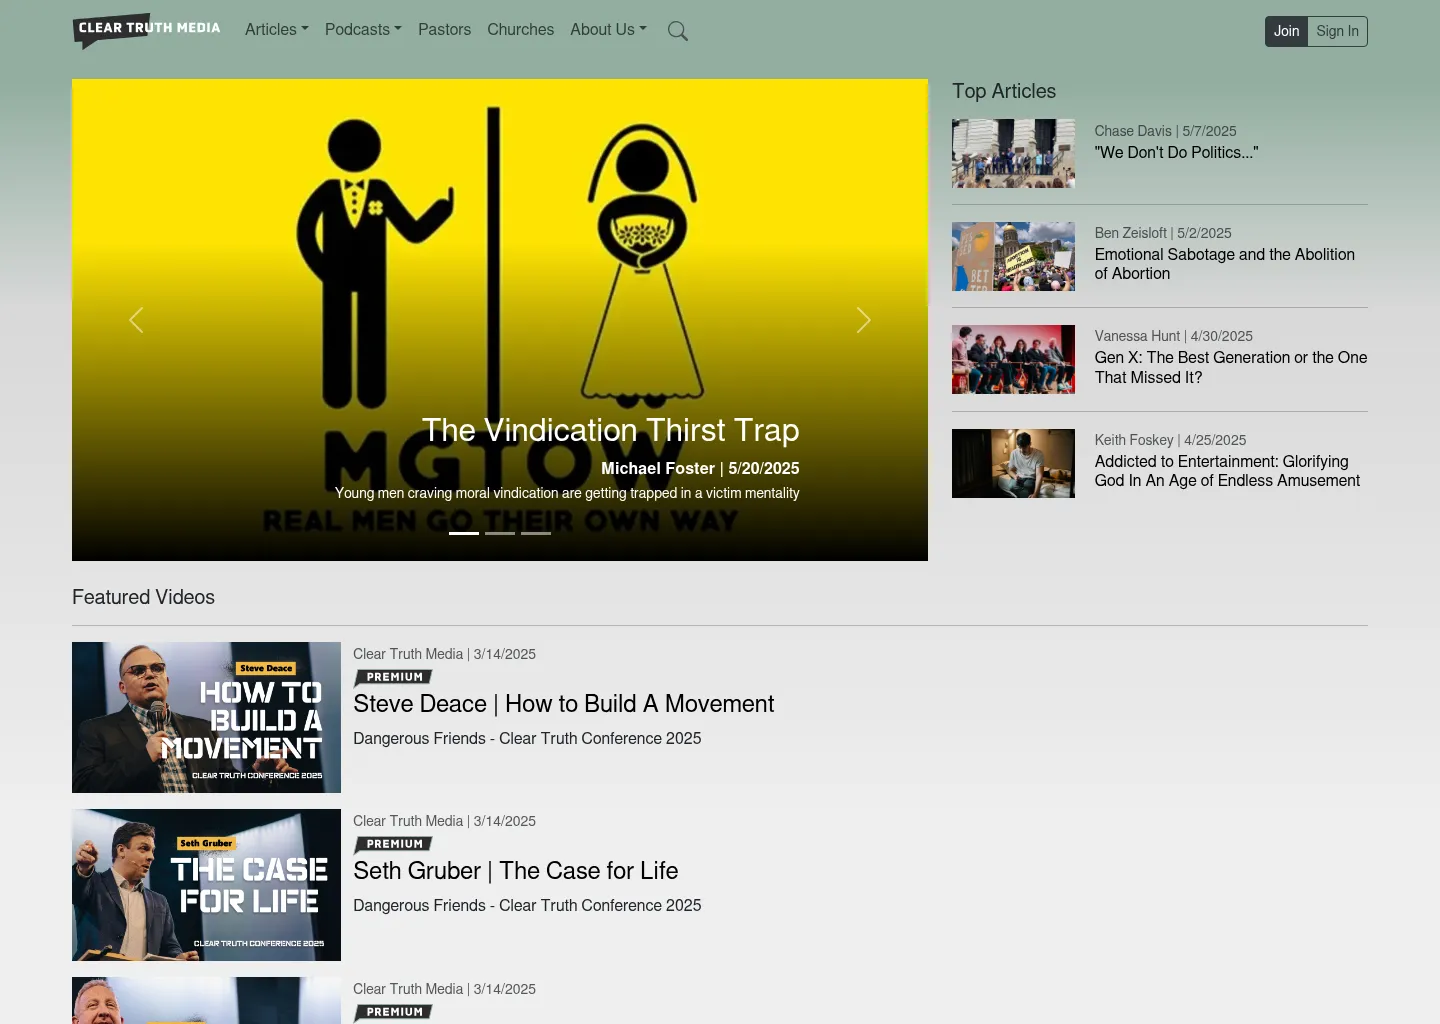This screenshot has height=1024, width=1440.
Task: Click the Join button
Action: pos(1286,31)
